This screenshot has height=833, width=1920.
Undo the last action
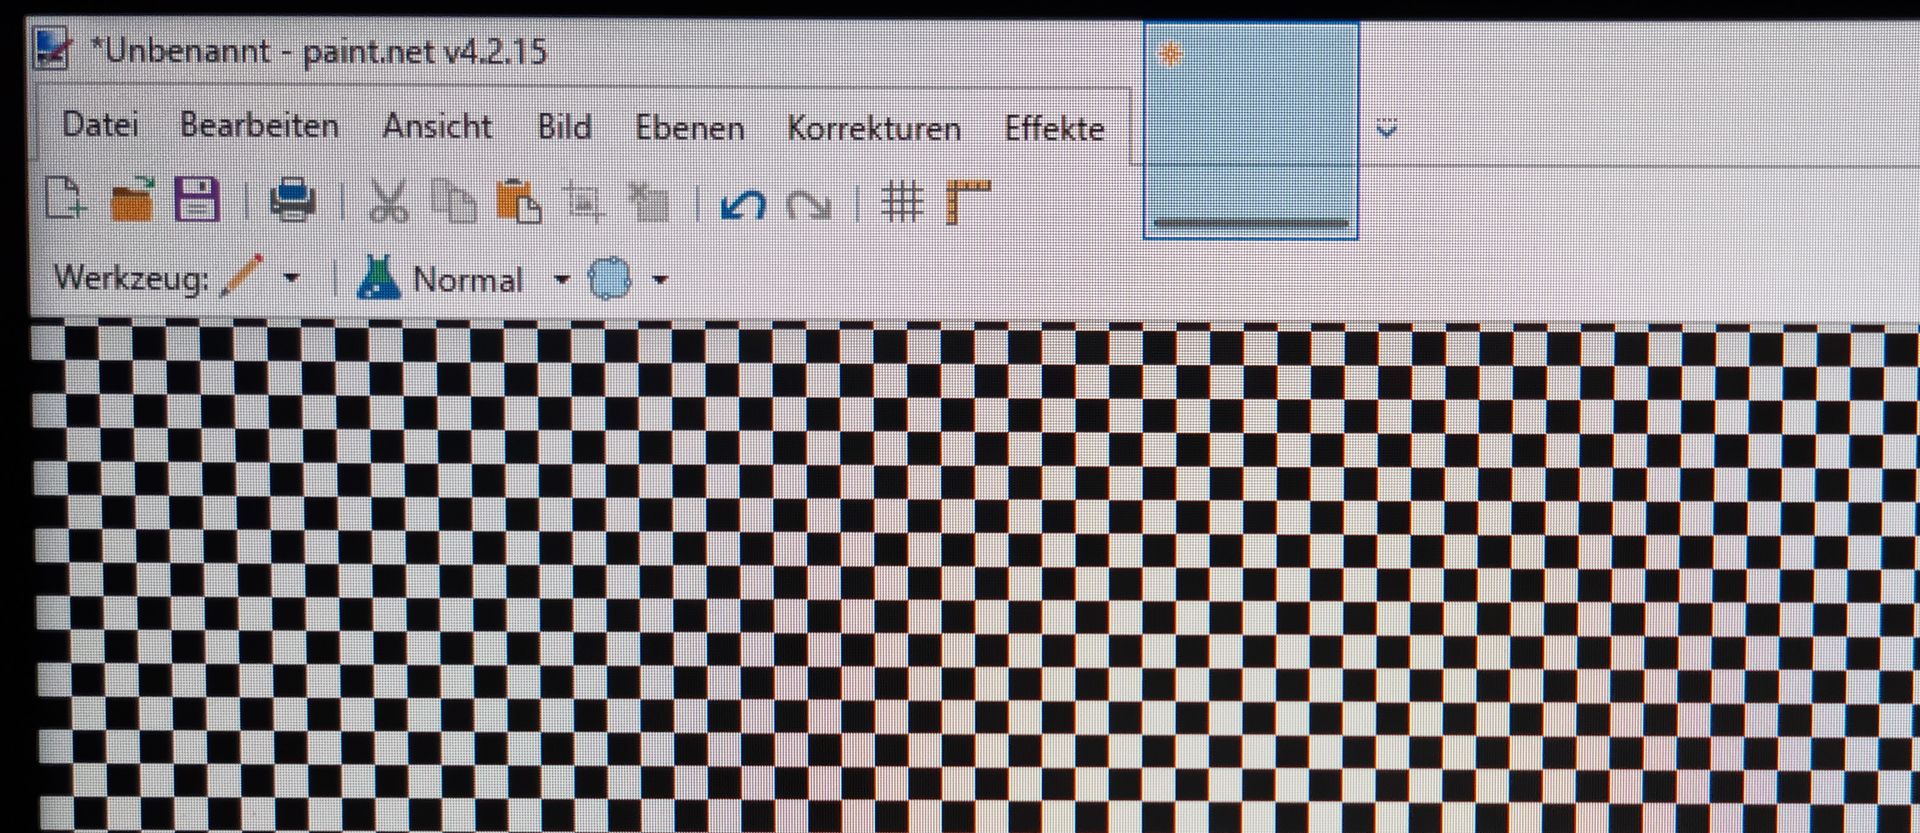tap(743, 205)
